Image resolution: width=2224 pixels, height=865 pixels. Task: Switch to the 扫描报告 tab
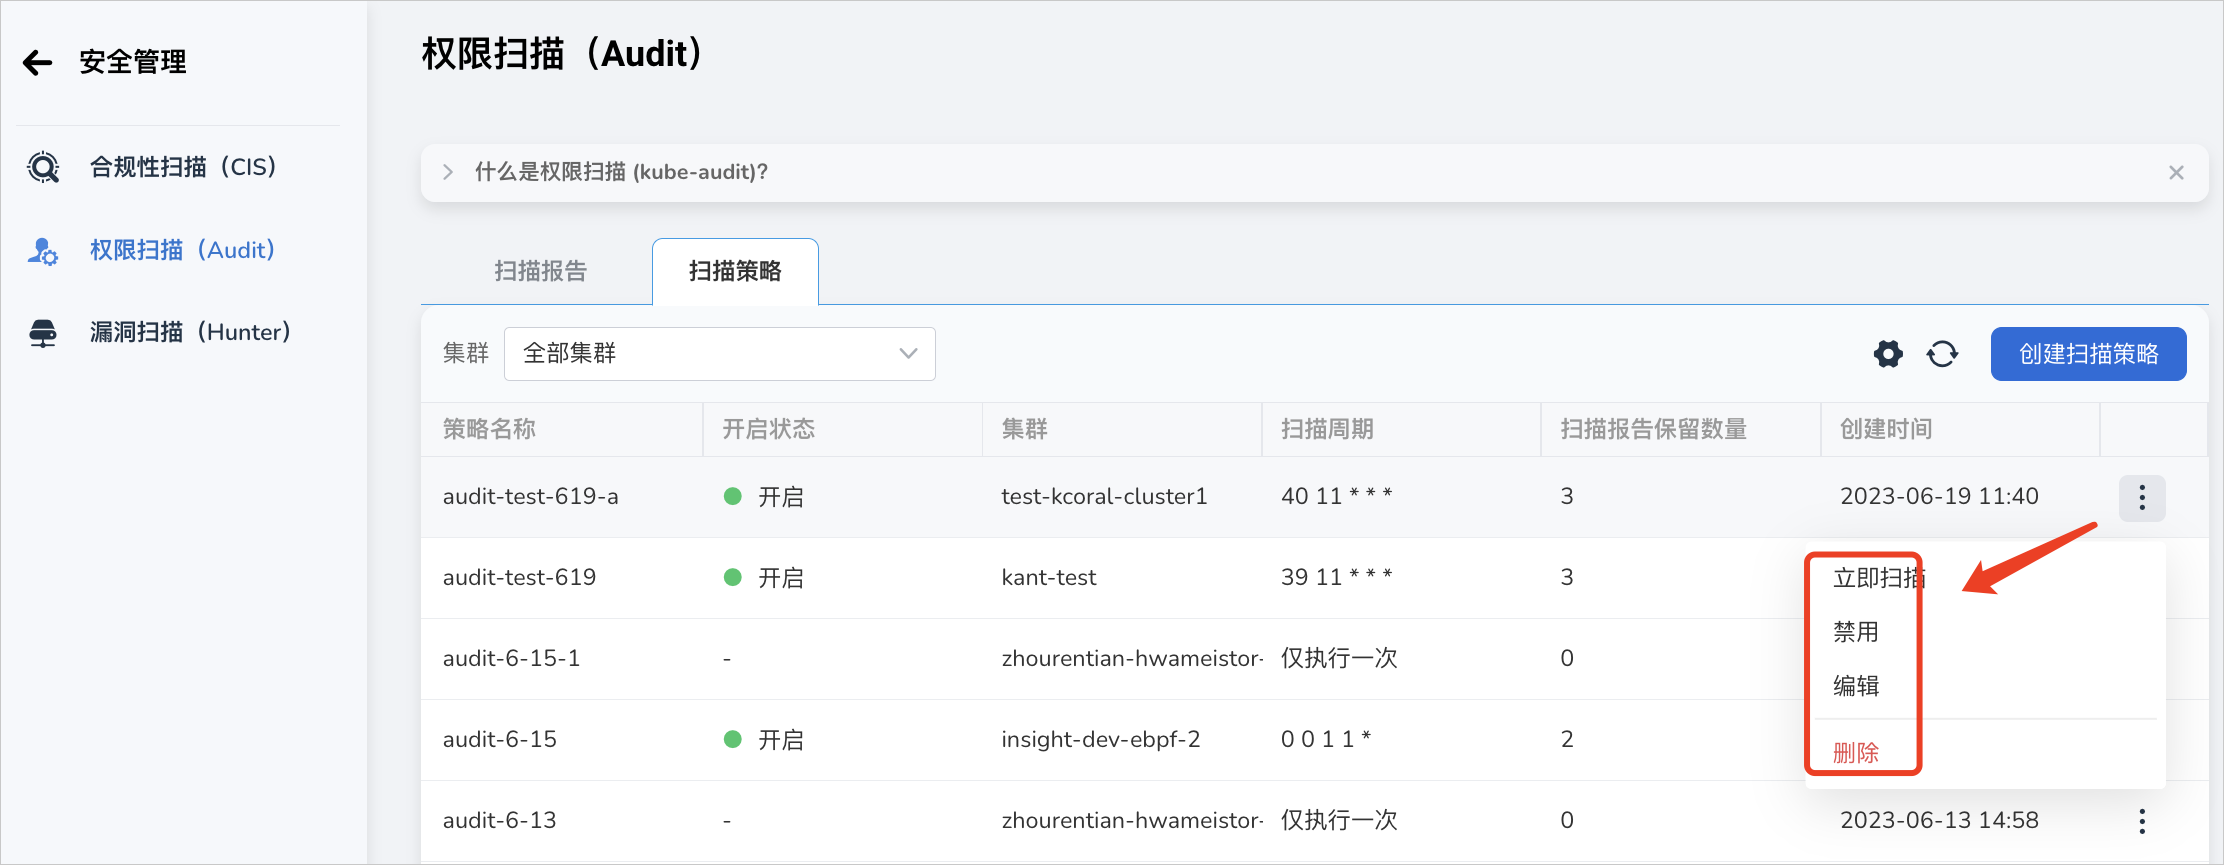pos(540,271)
